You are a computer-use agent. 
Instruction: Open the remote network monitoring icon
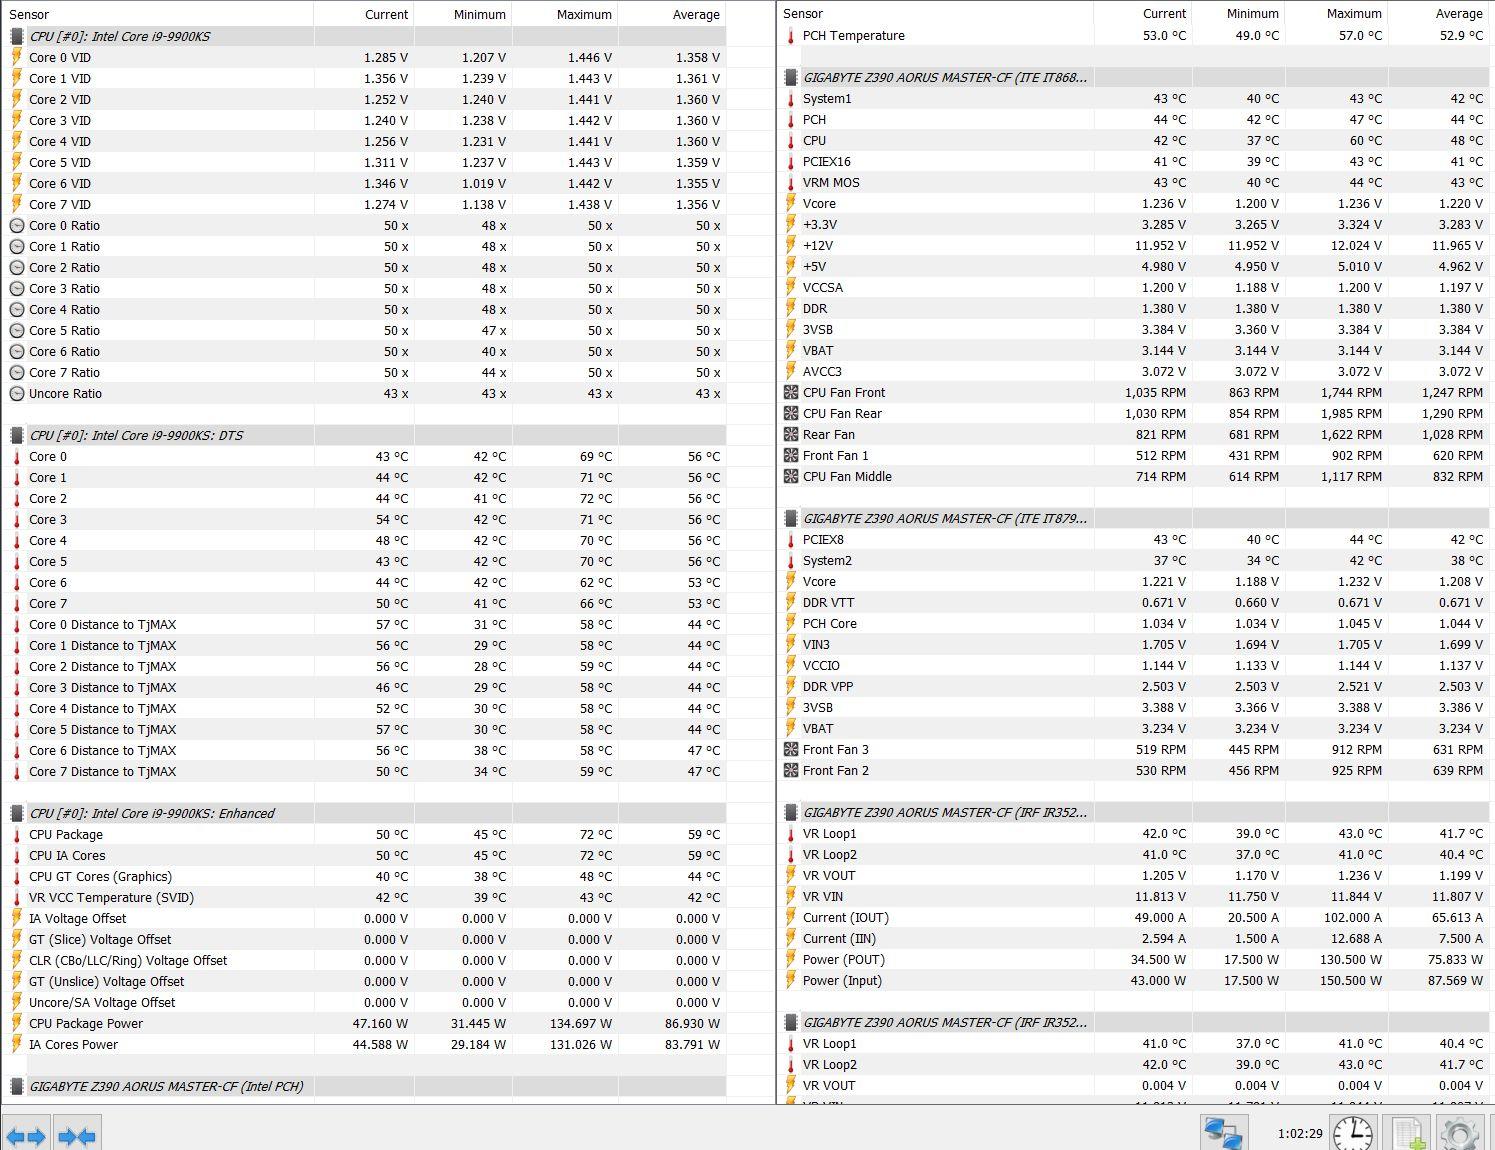click(1222, 1133)
